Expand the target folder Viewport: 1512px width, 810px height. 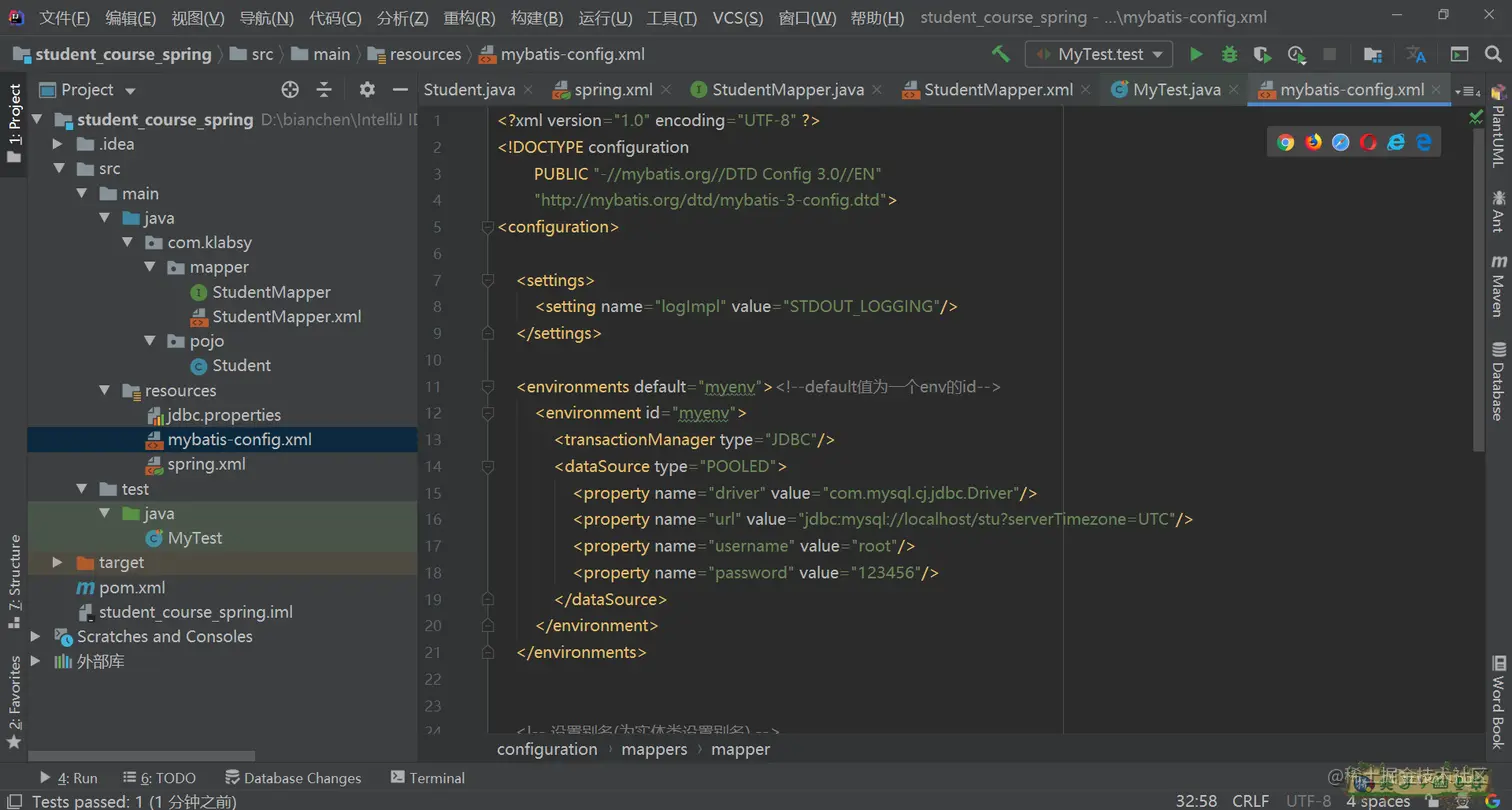pos(58,563)
